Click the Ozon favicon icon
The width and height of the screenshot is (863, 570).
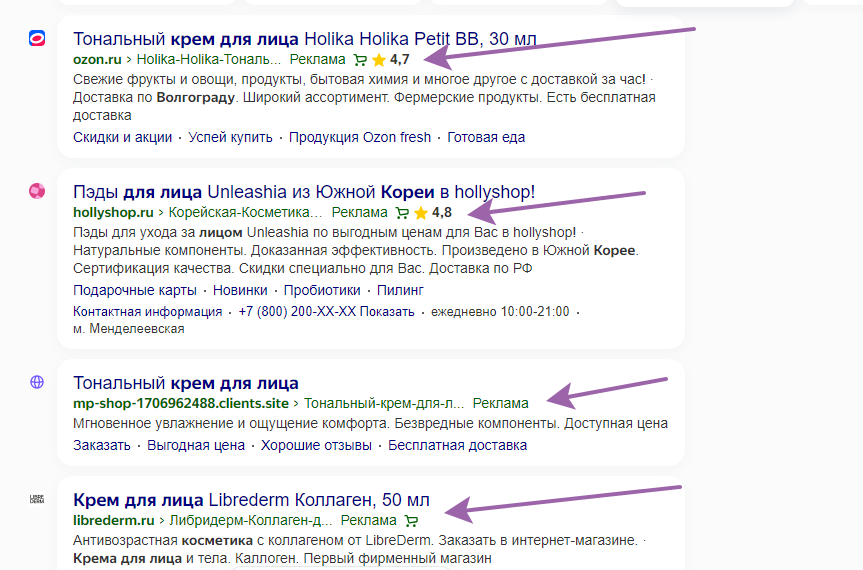click(x=37, y=39)
